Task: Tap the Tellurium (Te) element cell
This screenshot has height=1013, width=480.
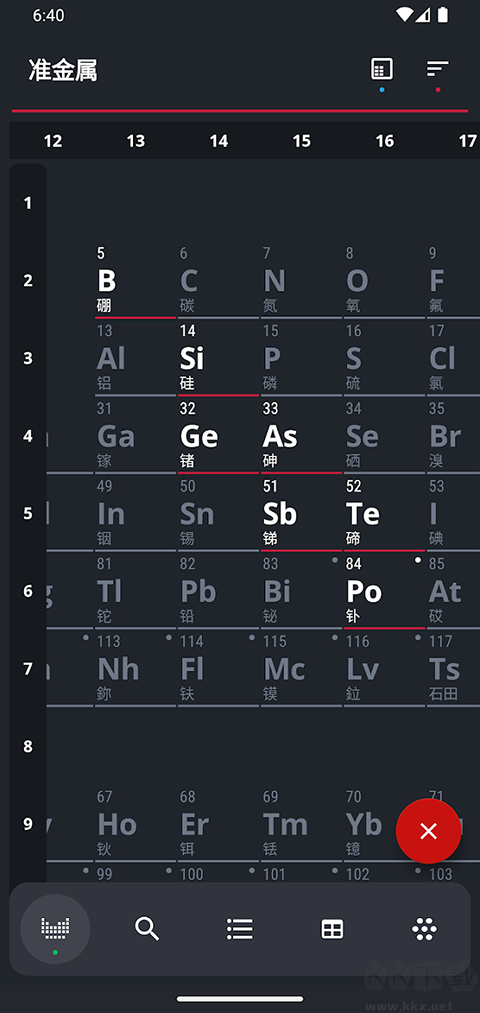Action: click(384, 513)
